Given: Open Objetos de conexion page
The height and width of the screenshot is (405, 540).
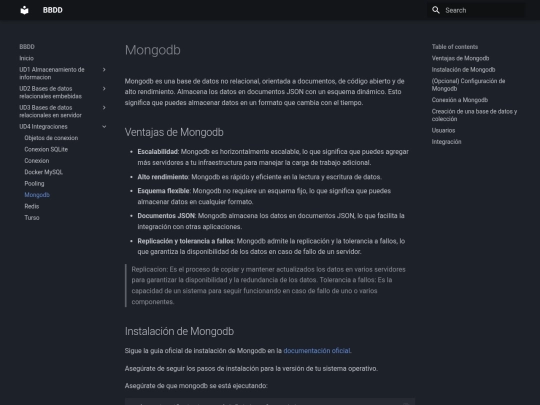Looking at the screenshot, I should 51,138.
